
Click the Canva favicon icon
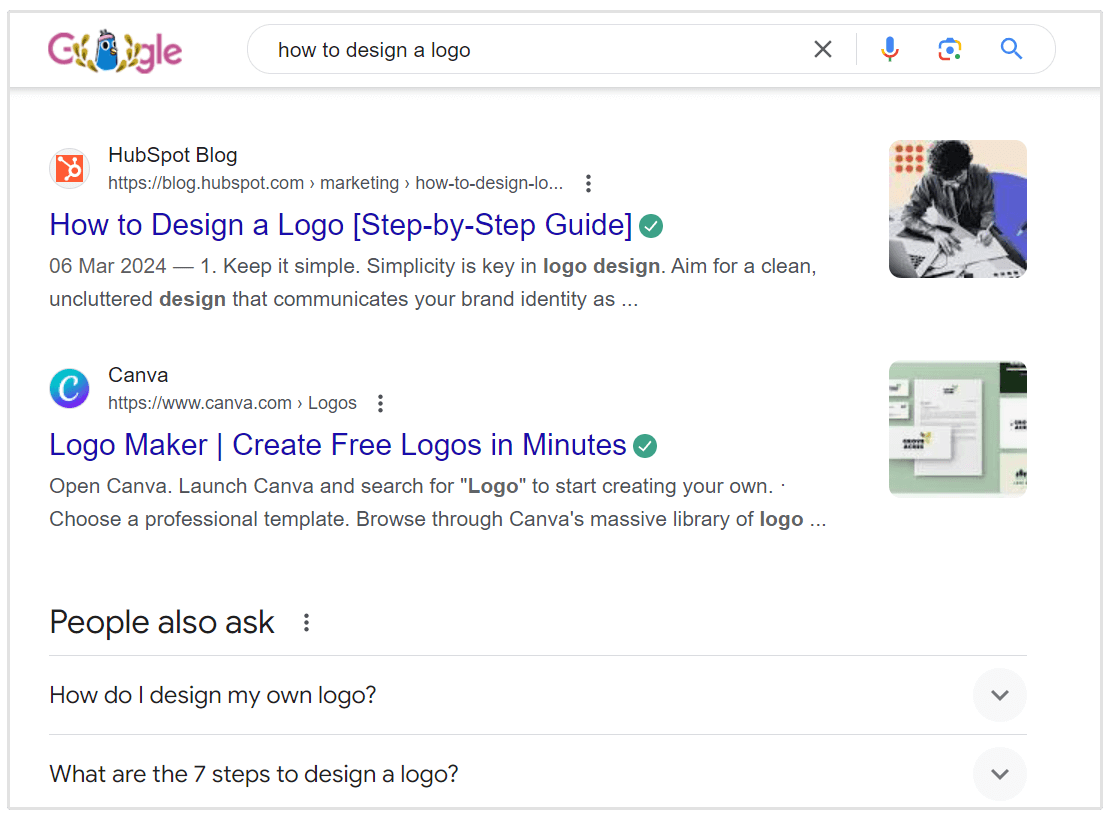70,388
